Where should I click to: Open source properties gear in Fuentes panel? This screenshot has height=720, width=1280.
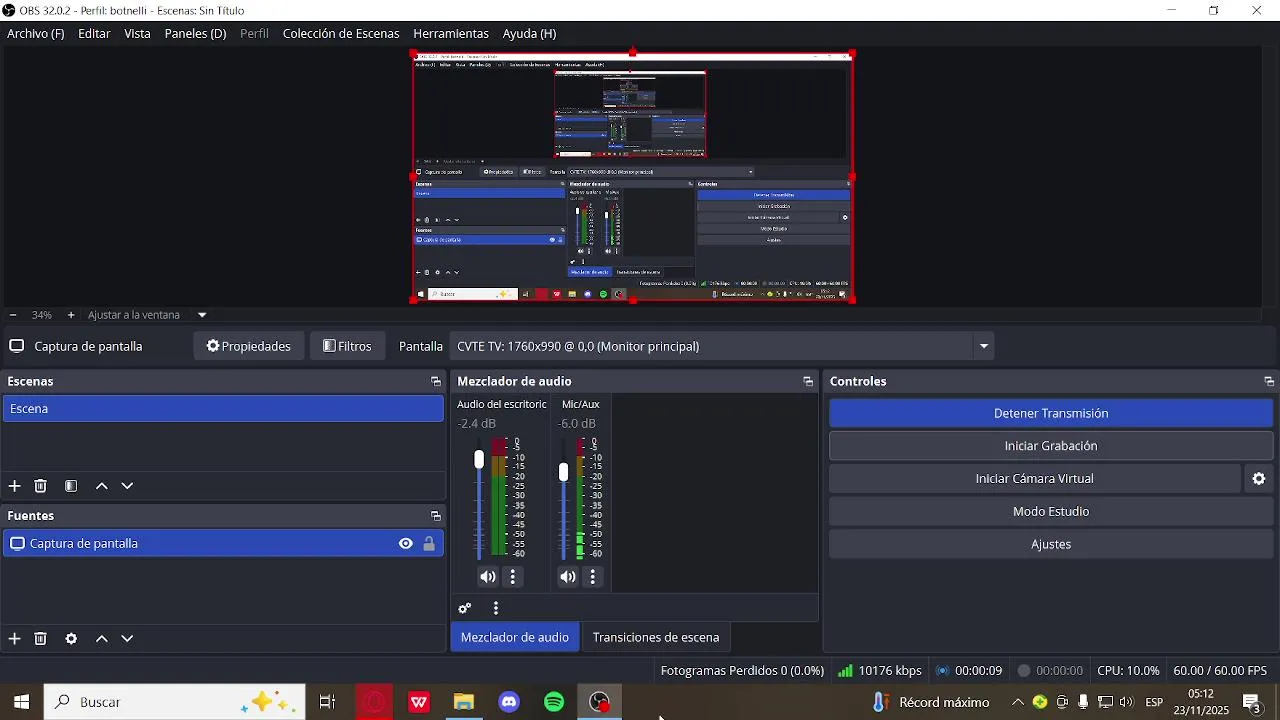pos(71,639)
